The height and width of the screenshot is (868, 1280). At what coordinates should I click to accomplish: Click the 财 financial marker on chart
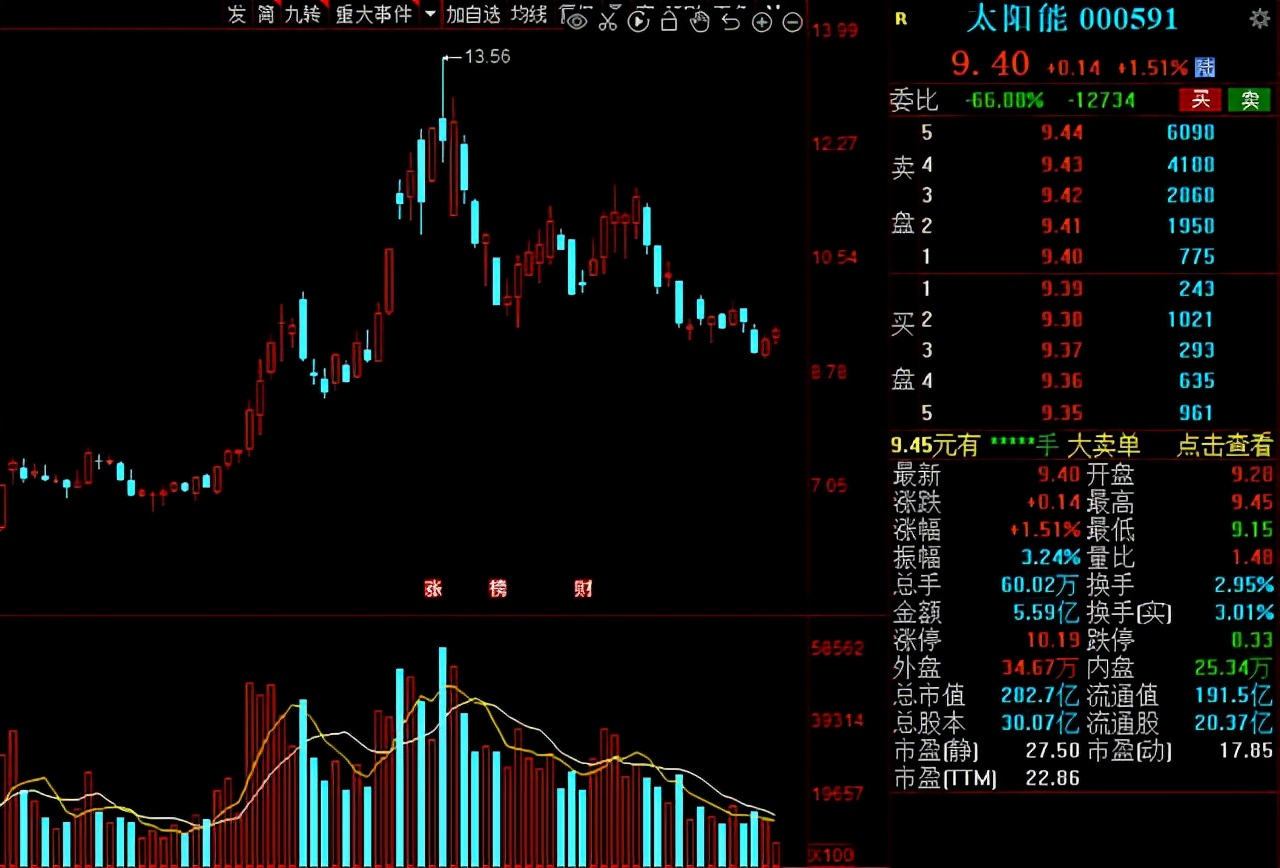(583, 588)
